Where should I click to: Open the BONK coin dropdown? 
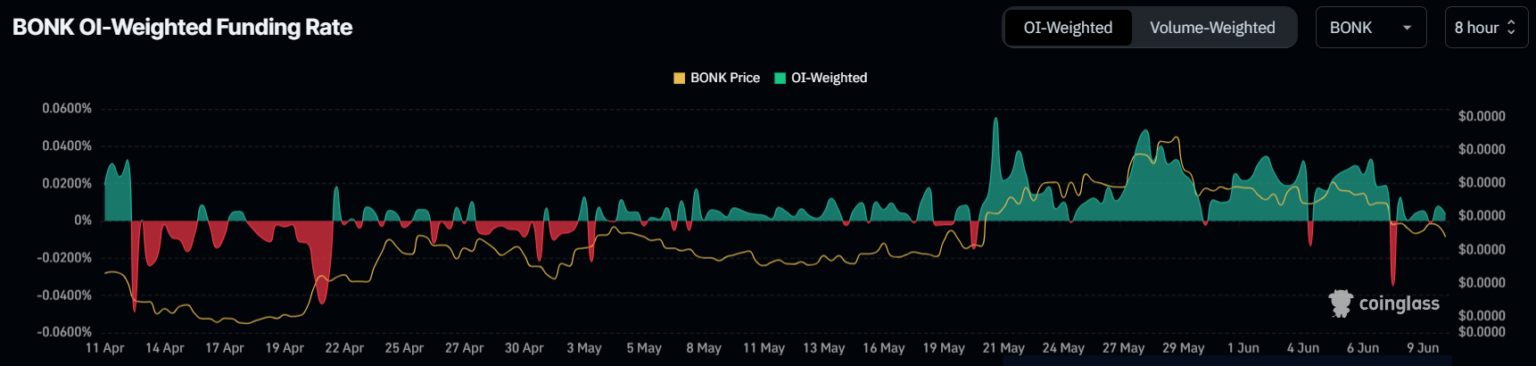pyautogui.click(x=1371, y=28)
